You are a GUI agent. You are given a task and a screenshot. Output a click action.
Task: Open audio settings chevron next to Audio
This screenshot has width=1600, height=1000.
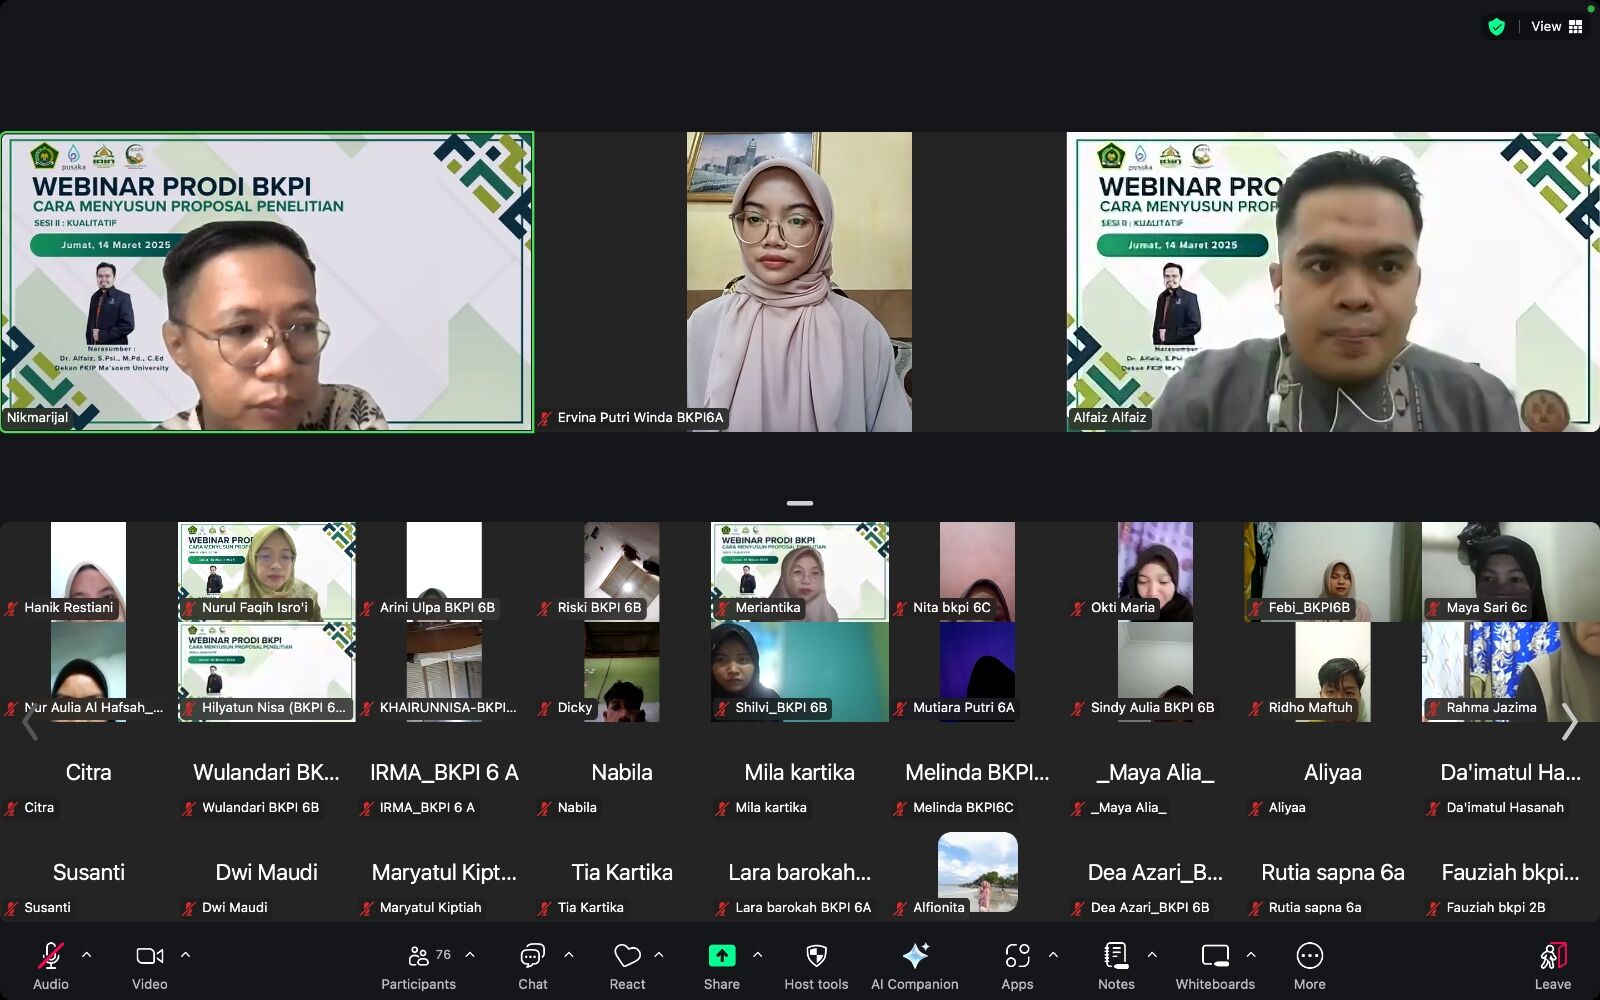(x=84, y=953)
